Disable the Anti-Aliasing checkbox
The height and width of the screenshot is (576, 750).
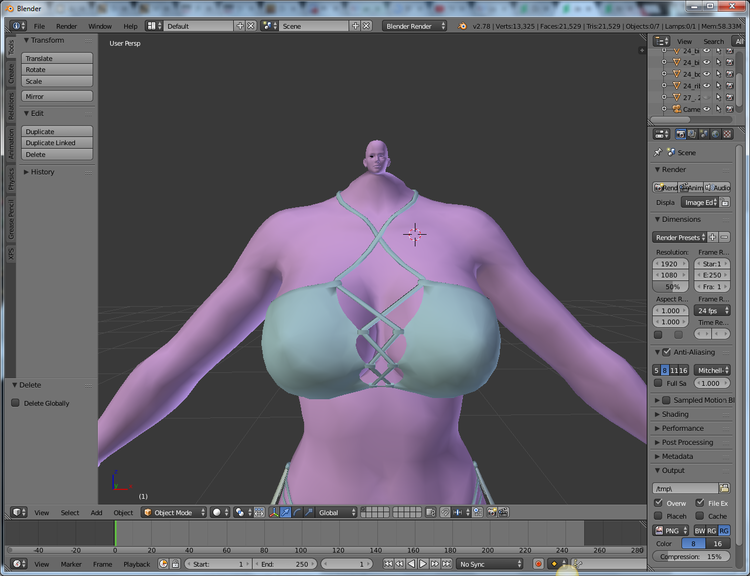click(x=666, y=352)
